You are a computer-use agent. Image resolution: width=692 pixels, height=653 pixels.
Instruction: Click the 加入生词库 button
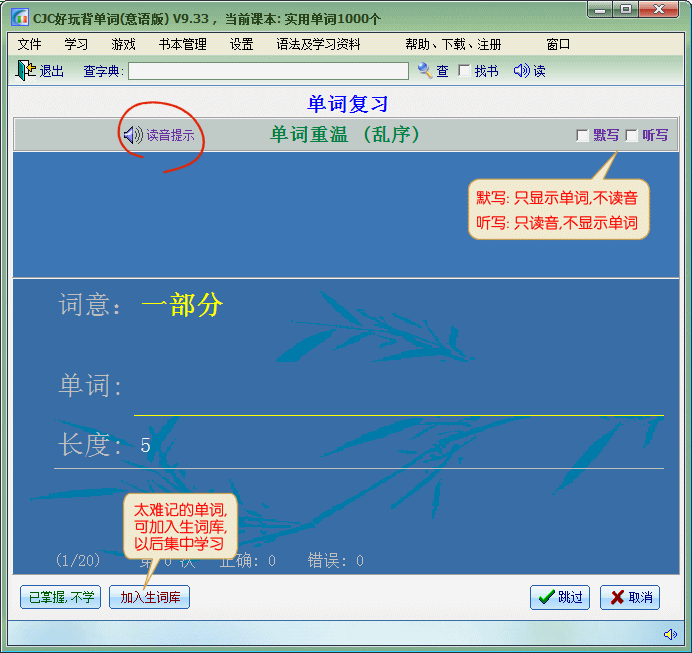[149, 597]
